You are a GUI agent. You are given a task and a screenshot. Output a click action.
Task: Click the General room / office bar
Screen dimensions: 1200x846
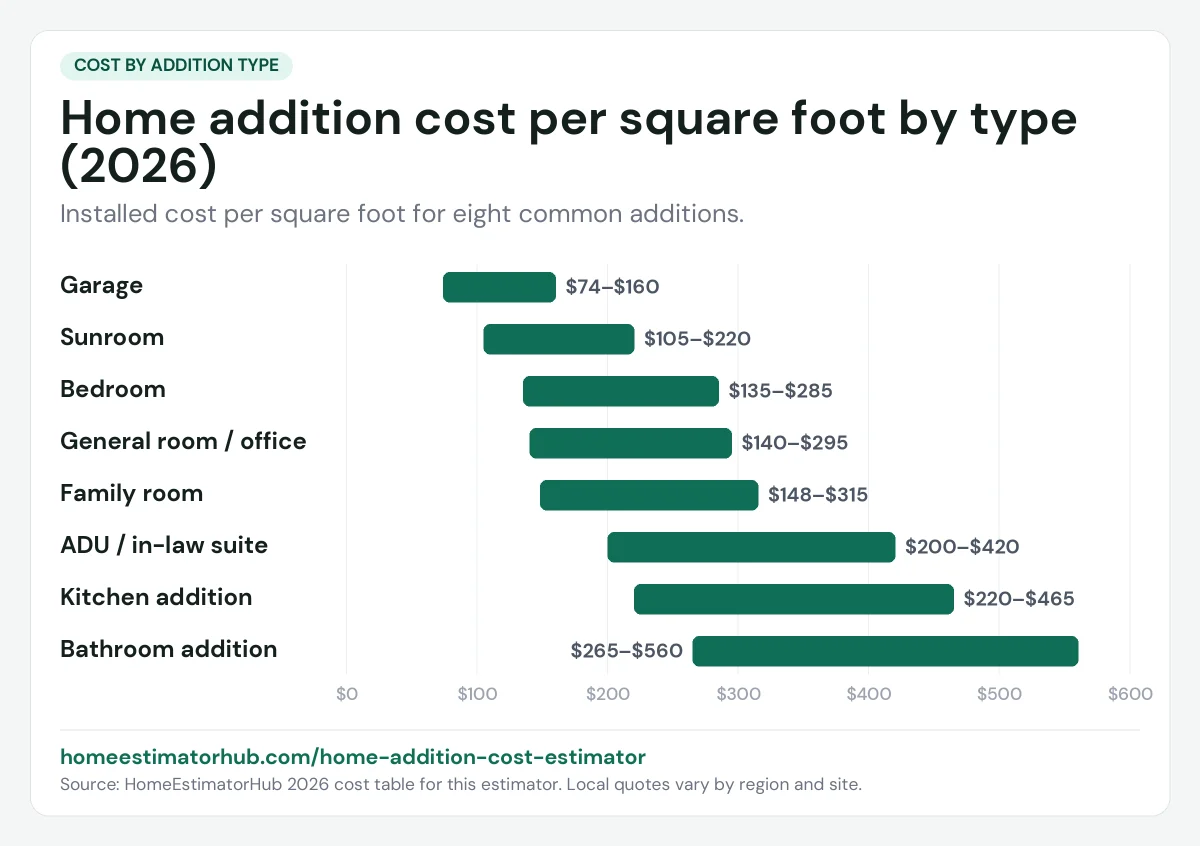[x=631, y=443]
